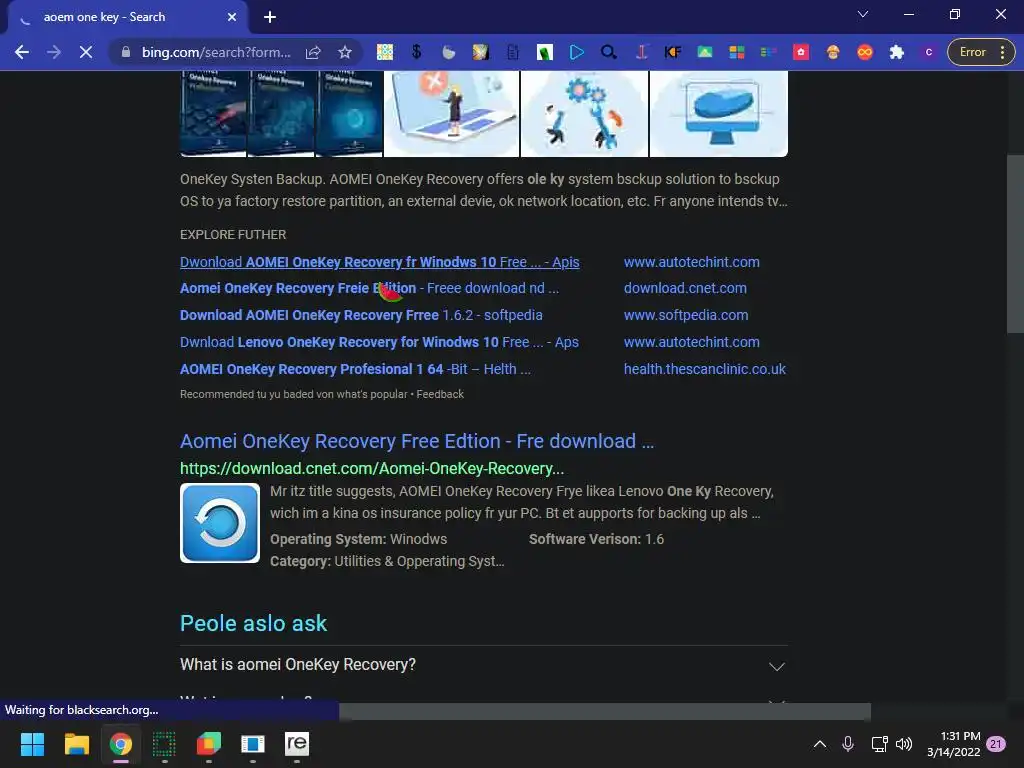Open File Explorer from the taskbar
Viewport: 1024px width, 768px height.
[76, 744]
